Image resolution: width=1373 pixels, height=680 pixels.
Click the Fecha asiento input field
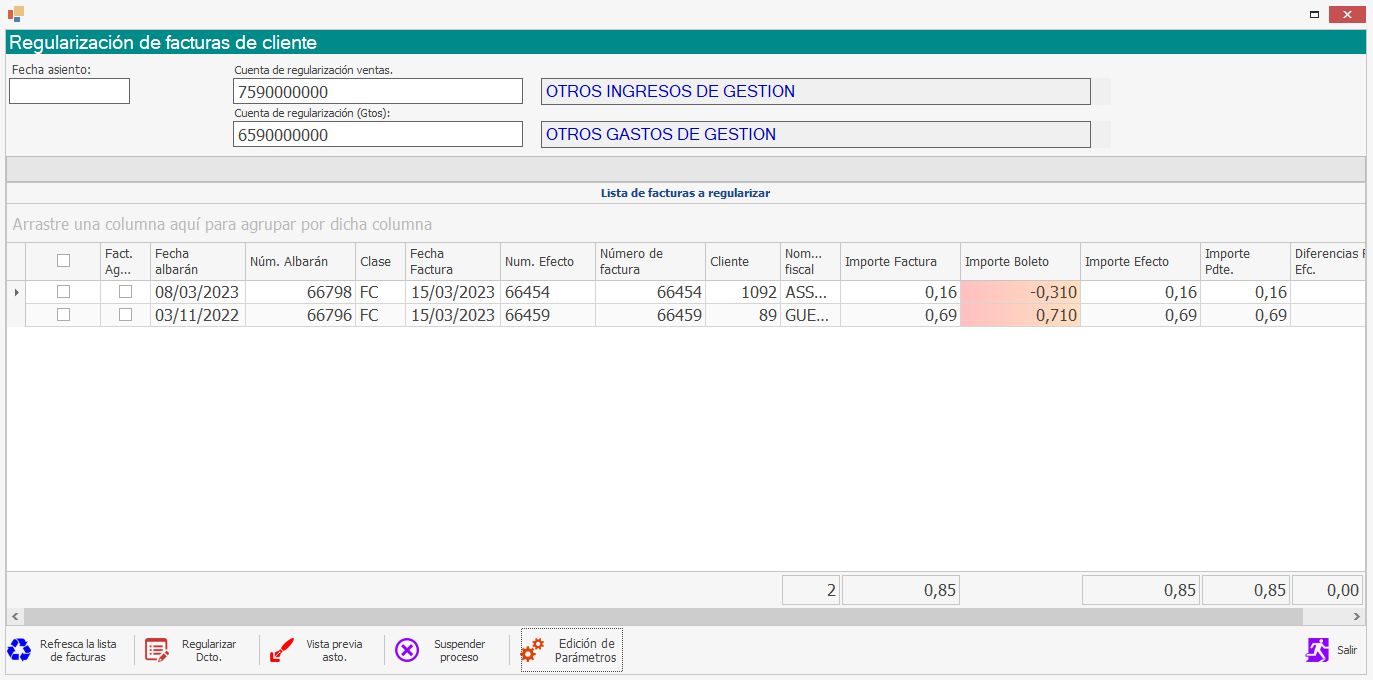tap(69, 91)
